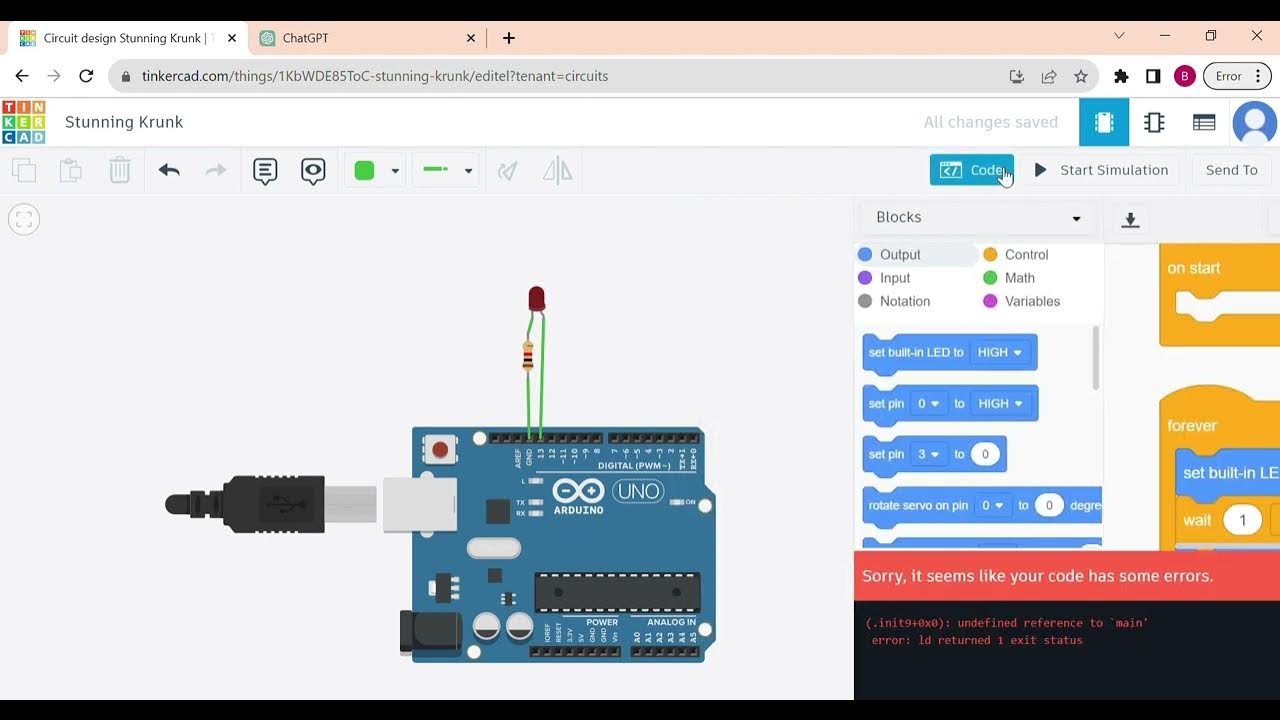The width and height of the screenshot is (1280, 720).
Task: Select the forever block
Action: (1191, 425)
